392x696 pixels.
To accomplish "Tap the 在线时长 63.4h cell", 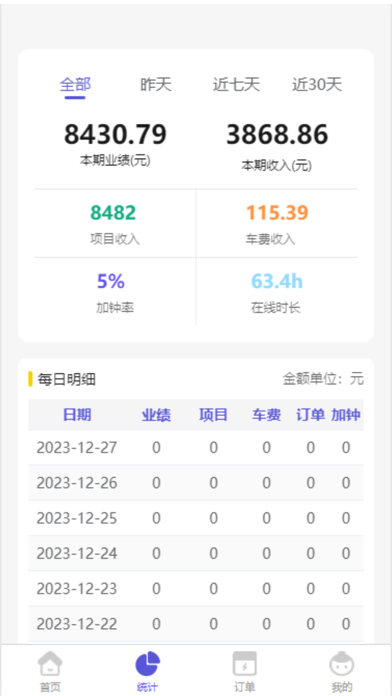I will (277, 292).
